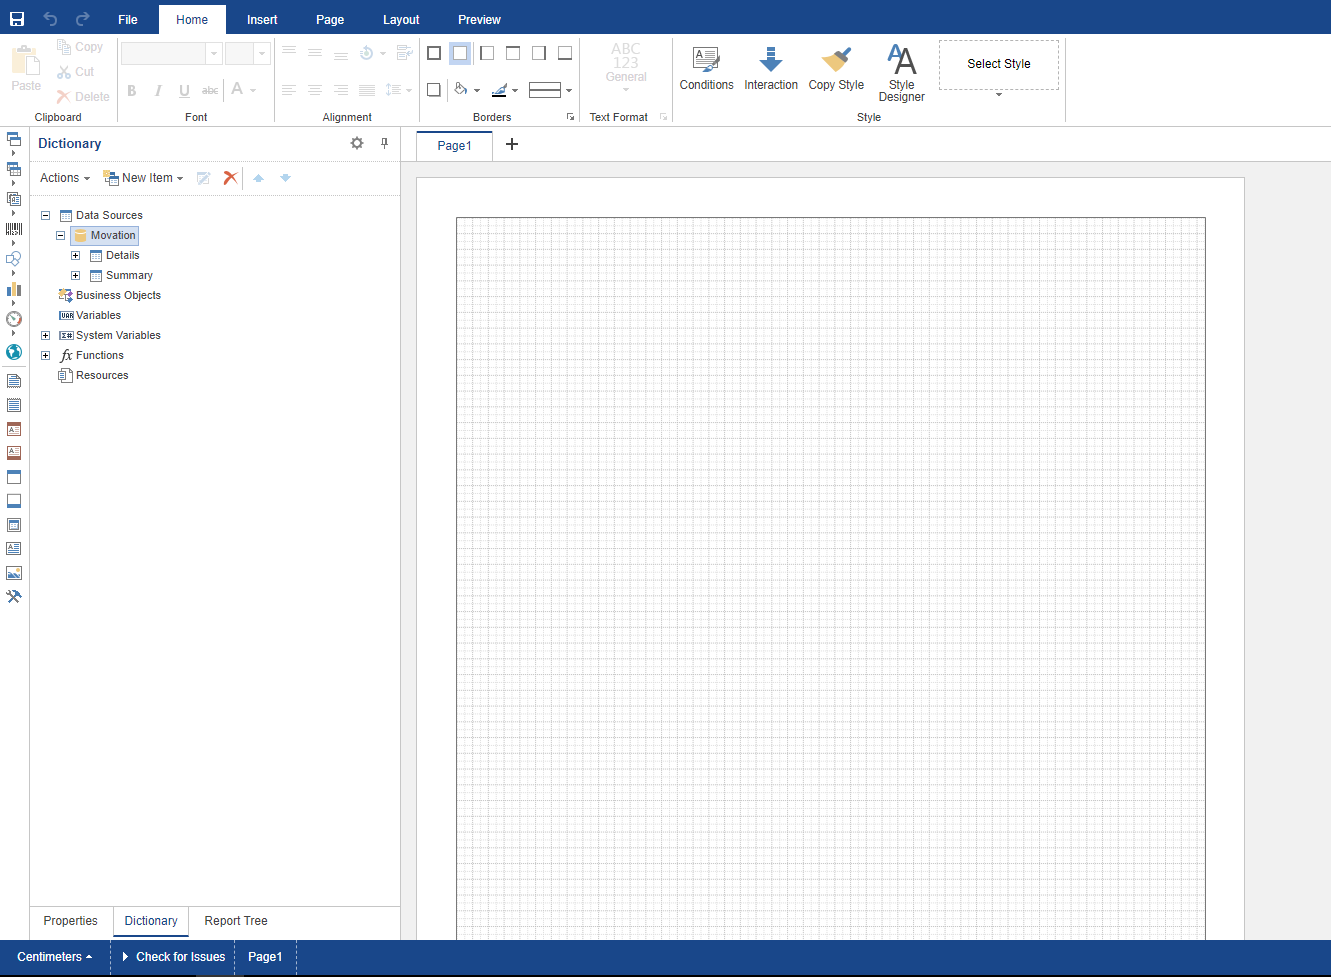Select the Map tool with the globe icon
Image resolution: width=1331 pixels, height=977 pixels.
[13, 352]
